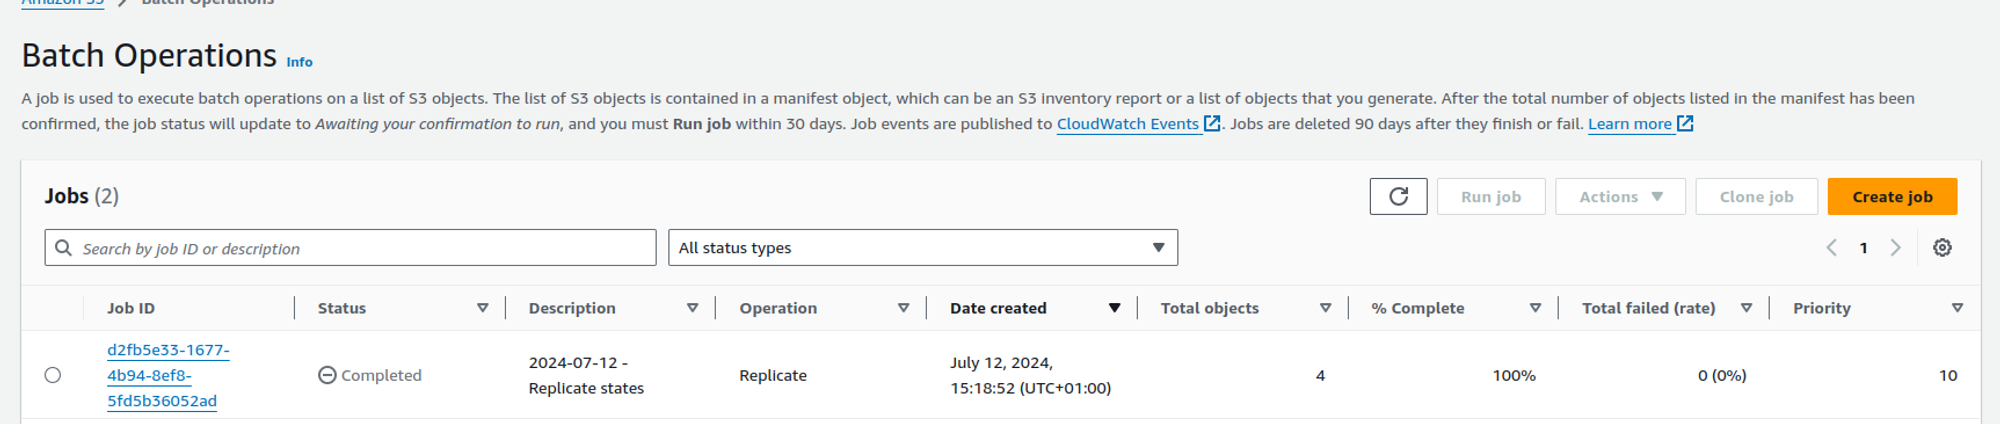This screenshot has width=2000, height=424.
Task: Click the refresh jobs icon button
Action: (x=1398, y=197)
